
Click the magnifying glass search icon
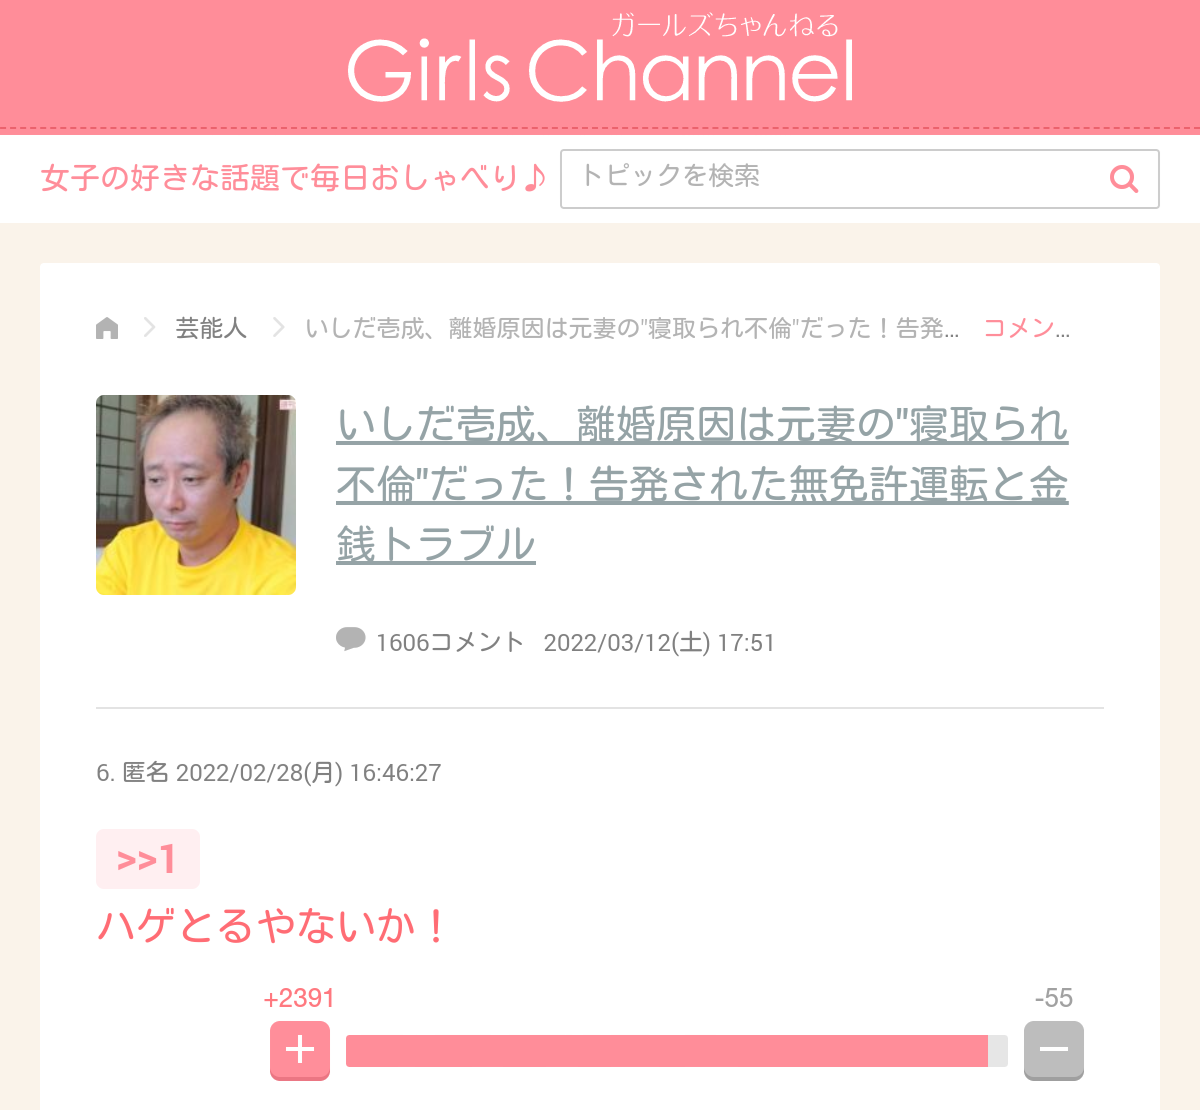pyautogui.click(x=1124, y=179)
